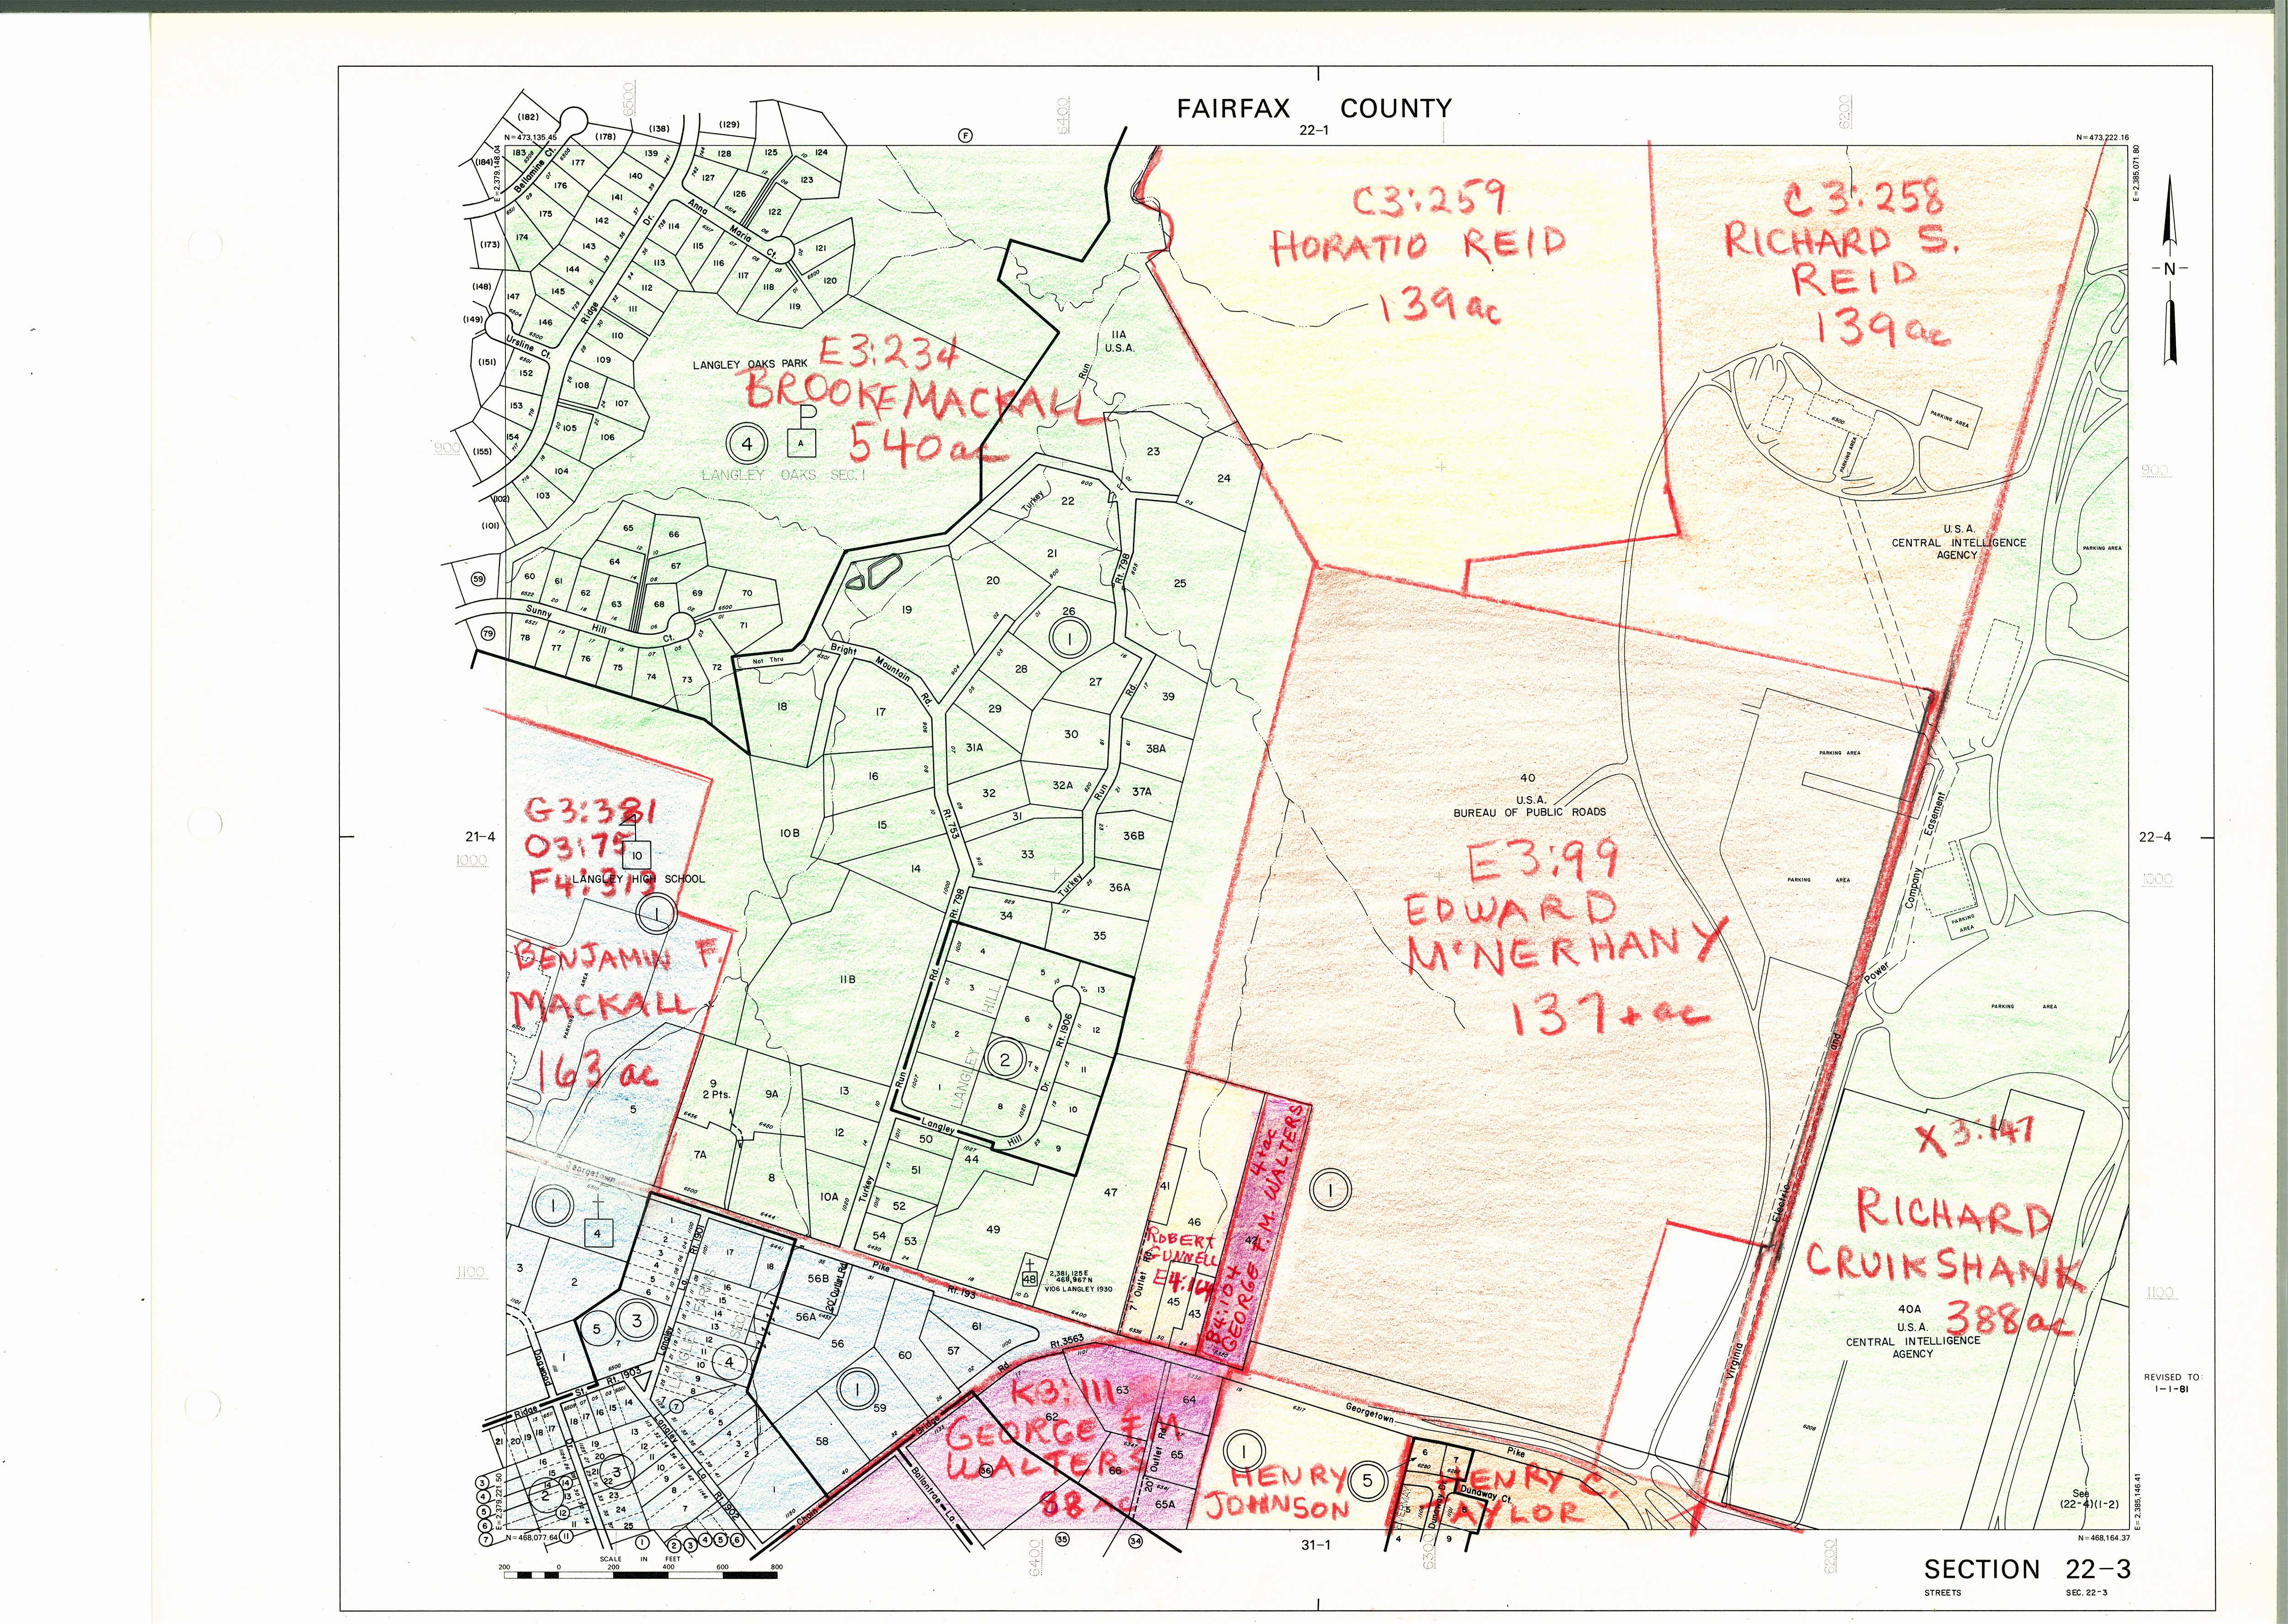Click the 31-1 adjoining sheet label
2288x1624 pixels.
pos(1316,1545)
